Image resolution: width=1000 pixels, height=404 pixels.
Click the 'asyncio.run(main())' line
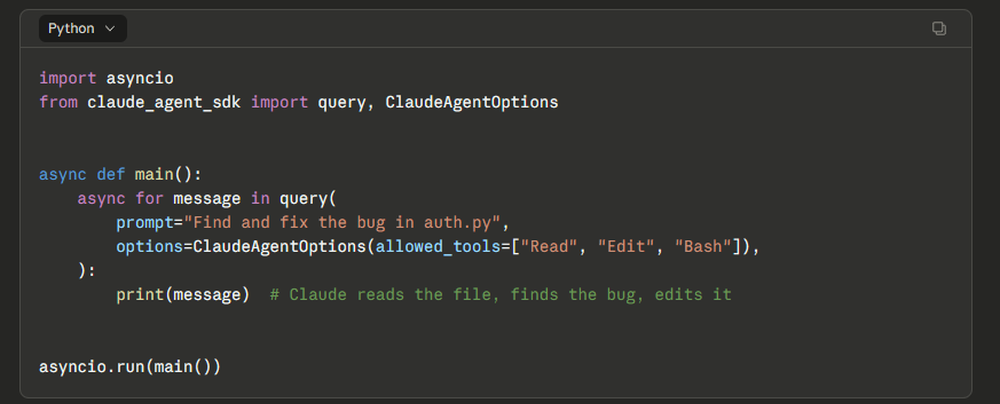click(x=130, y=367)
